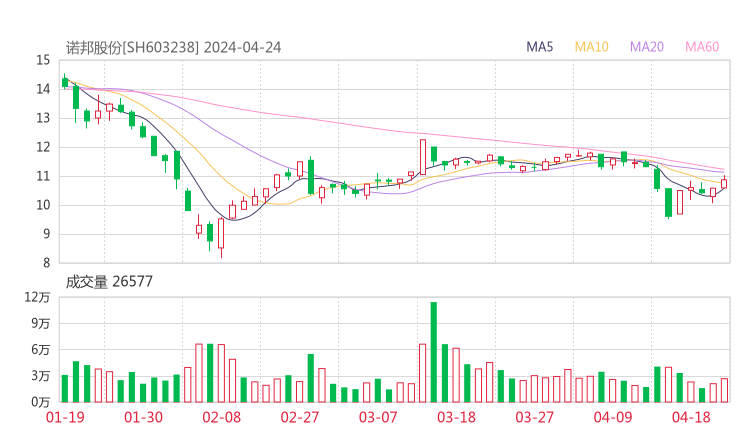The width and height of the screenshot is (740, 440).
Task: Click the volume axis label 9万
Action: (x=41, y=323)
